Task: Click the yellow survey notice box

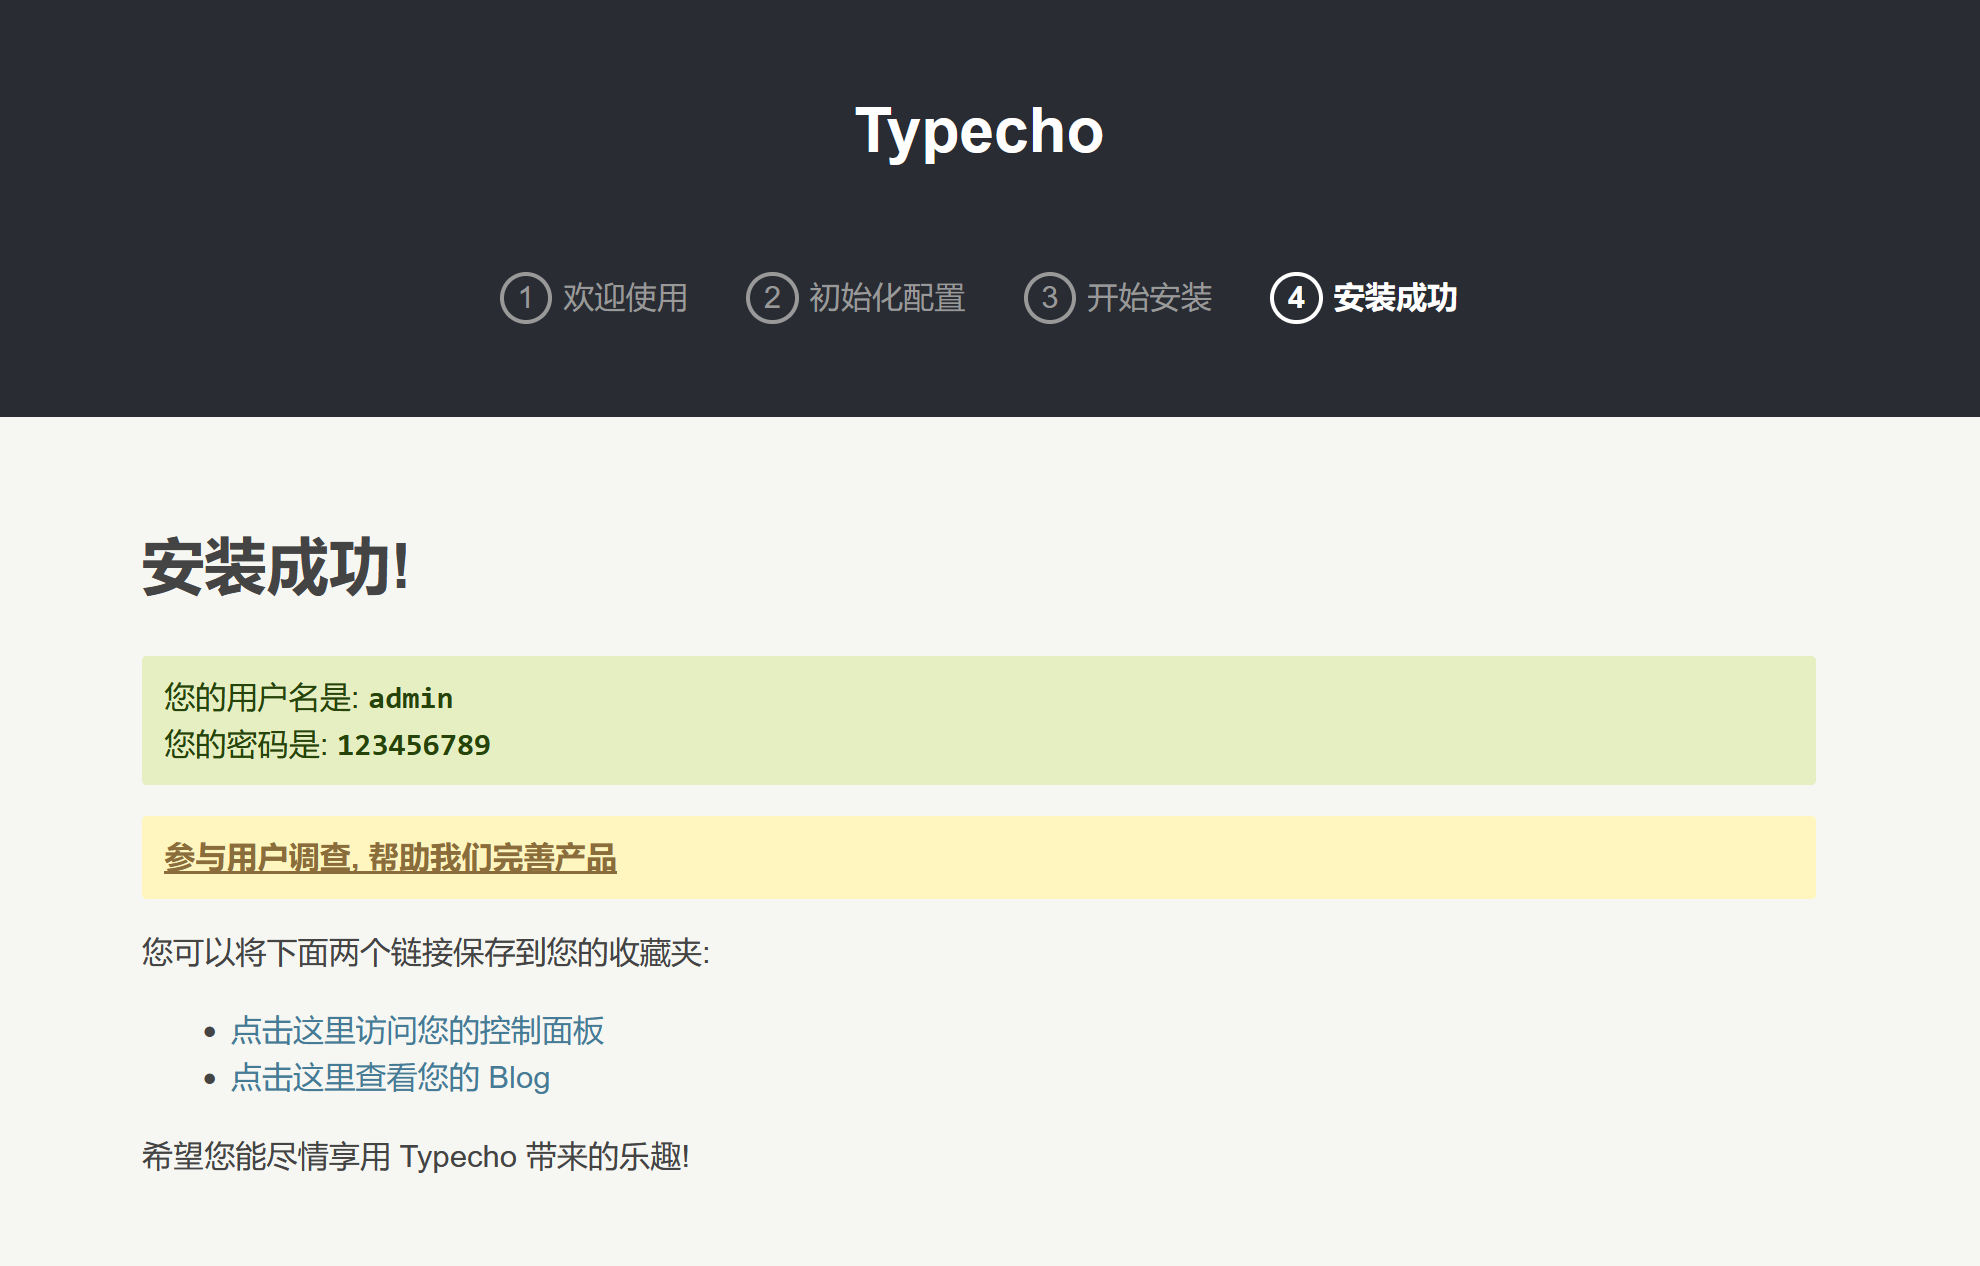Action: point(1200,858)
